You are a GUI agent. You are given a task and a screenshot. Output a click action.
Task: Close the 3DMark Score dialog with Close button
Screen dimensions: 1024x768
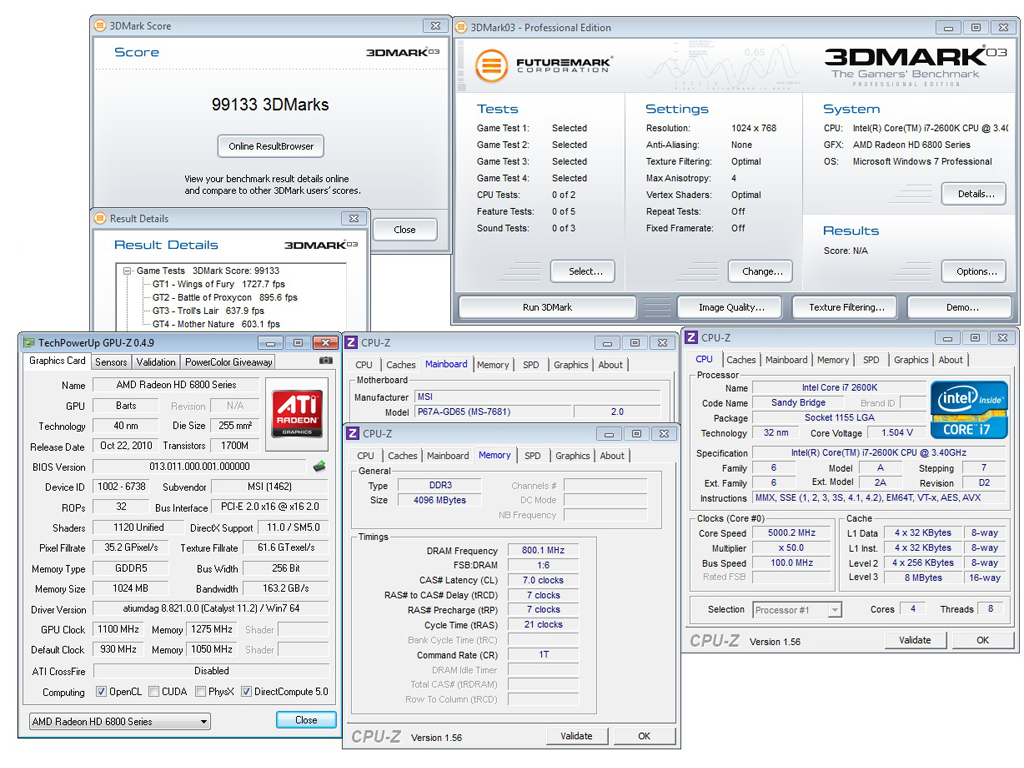[405, 230]
